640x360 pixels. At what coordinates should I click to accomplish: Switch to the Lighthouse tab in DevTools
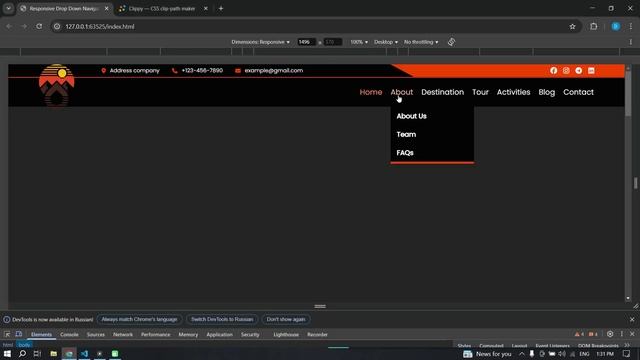click(x=286, y=334)
